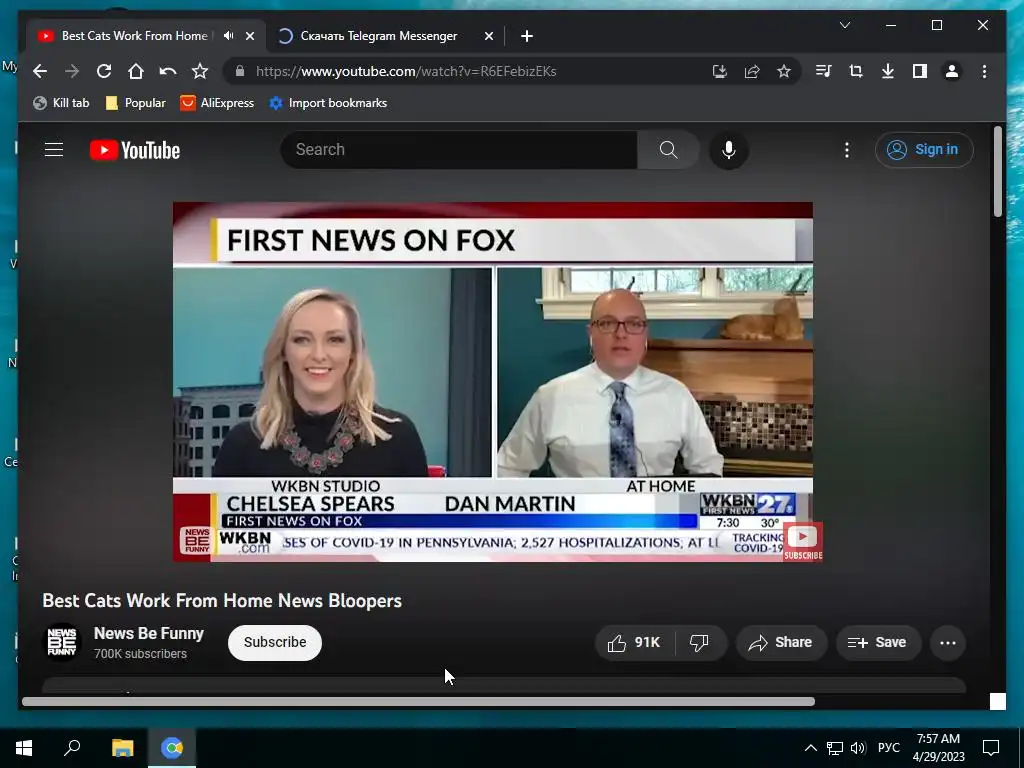This screenshot has width=1024, height=768.
Task: Click the forward navigation arrow
Action: [x=72, y=71]
